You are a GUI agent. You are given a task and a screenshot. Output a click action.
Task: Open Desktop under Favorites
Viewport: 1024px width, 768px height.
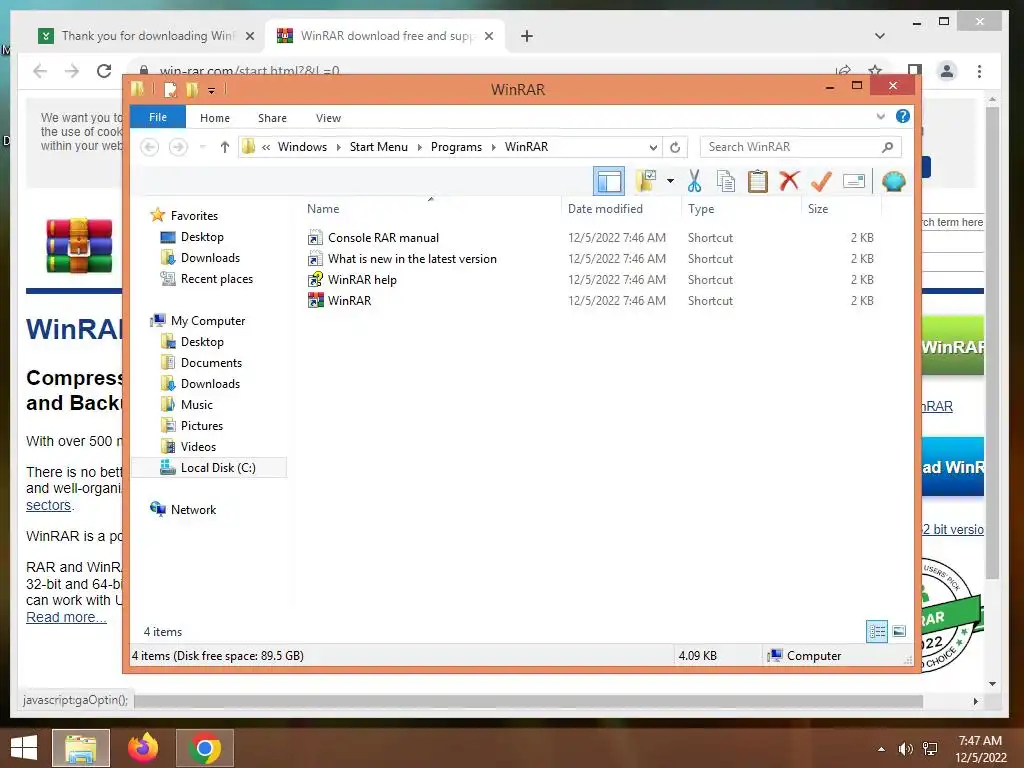coord(202,237)
